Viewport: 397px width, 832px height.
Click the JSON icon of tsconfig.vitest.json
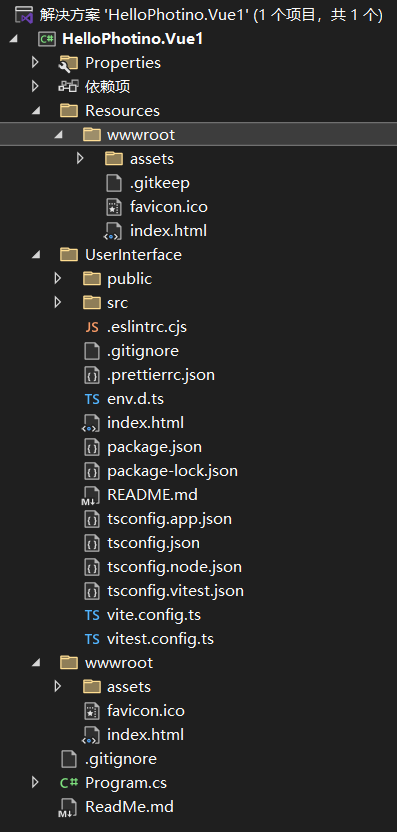tap(92, 591)
